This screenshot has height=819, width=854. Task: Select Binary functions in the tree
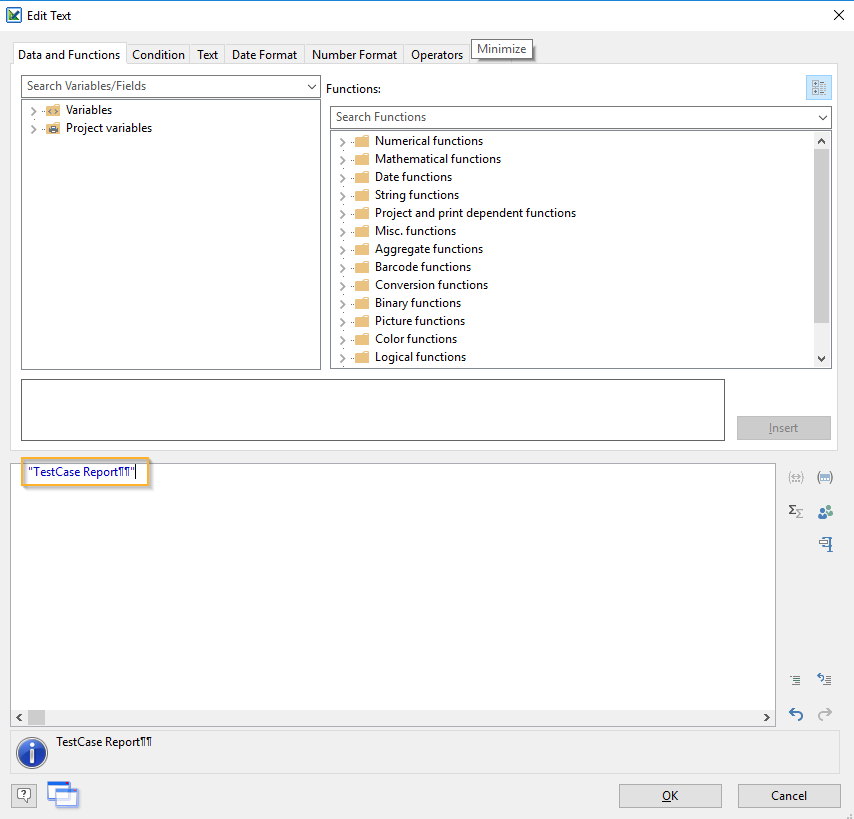tap(418, 303)
